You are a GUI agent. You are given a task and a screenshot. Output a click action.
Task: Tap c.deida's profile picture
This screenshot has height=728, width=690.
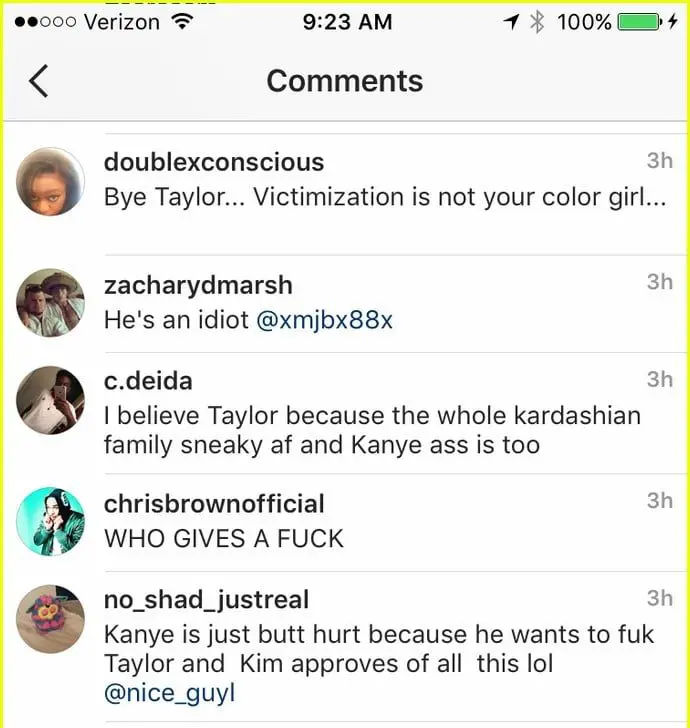point(51,400)
